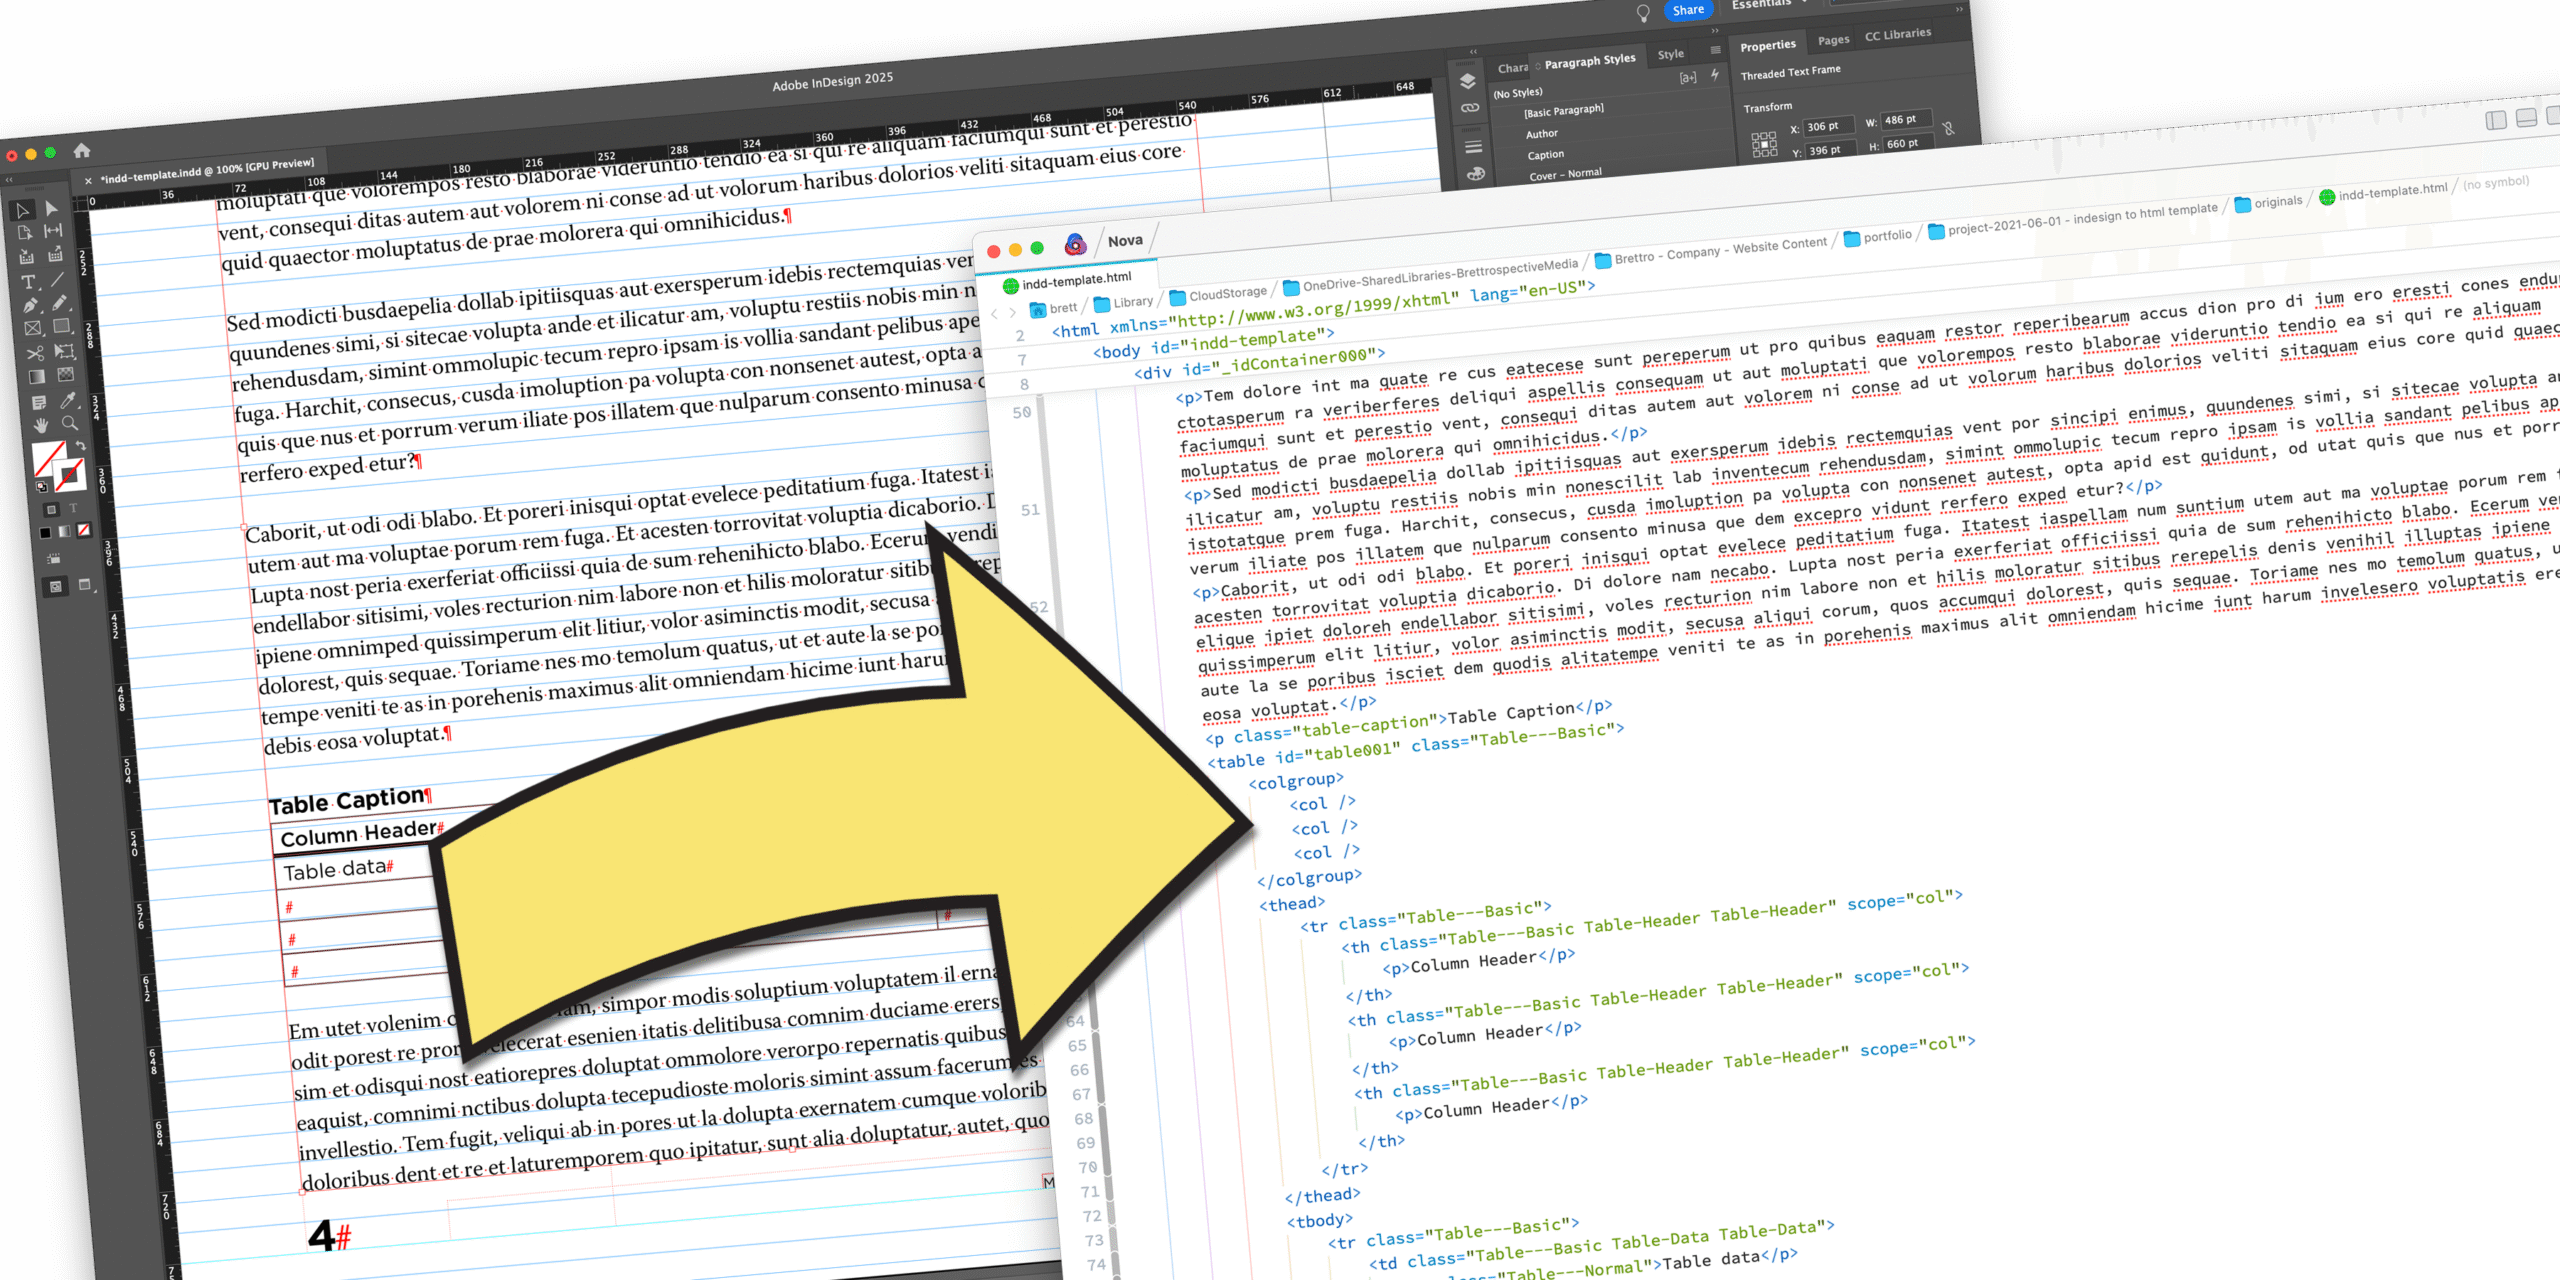Open the Stroke panel icon
This screenshot has height=1280, width=2560.
(1473, 147)
